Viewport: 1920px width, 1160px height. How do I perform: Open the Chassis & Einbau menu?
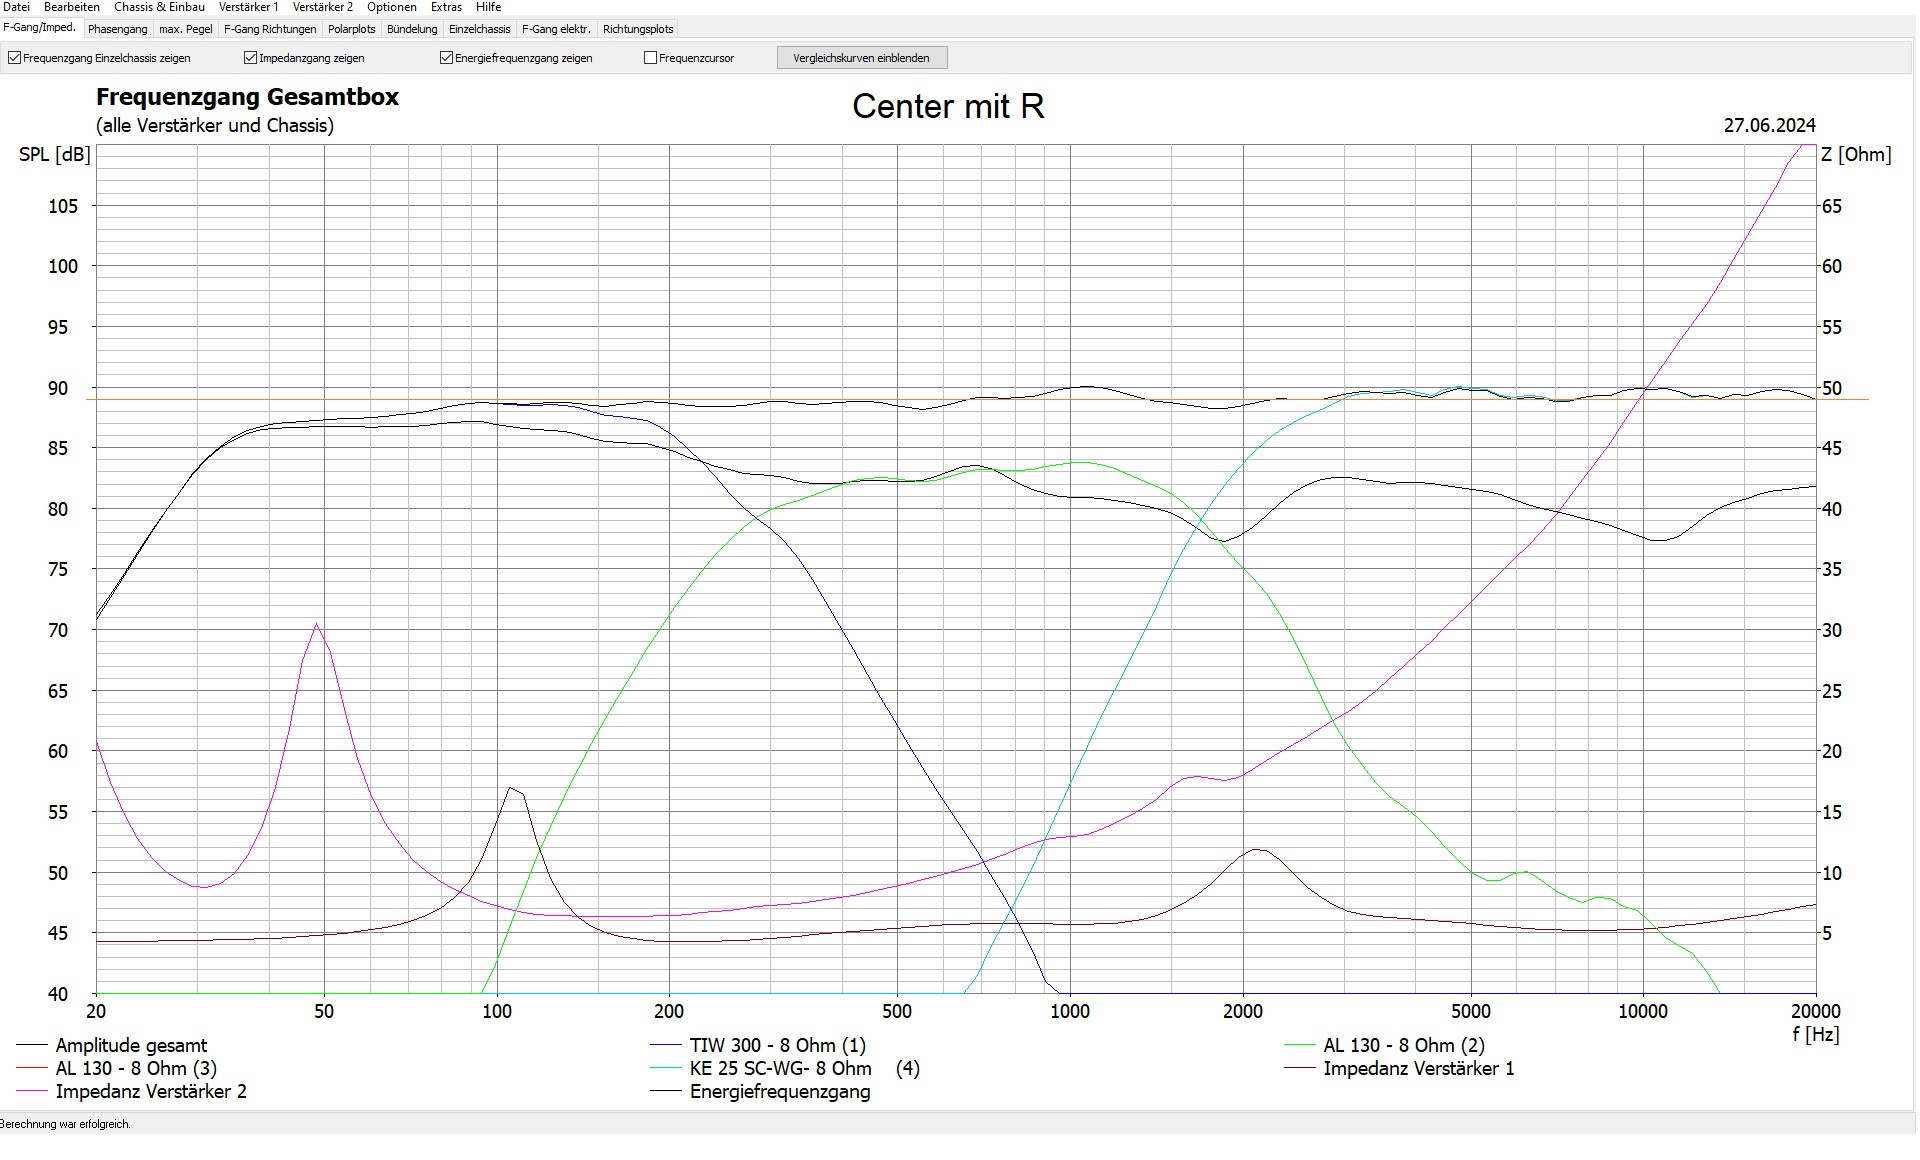click(x=159, y=7)
